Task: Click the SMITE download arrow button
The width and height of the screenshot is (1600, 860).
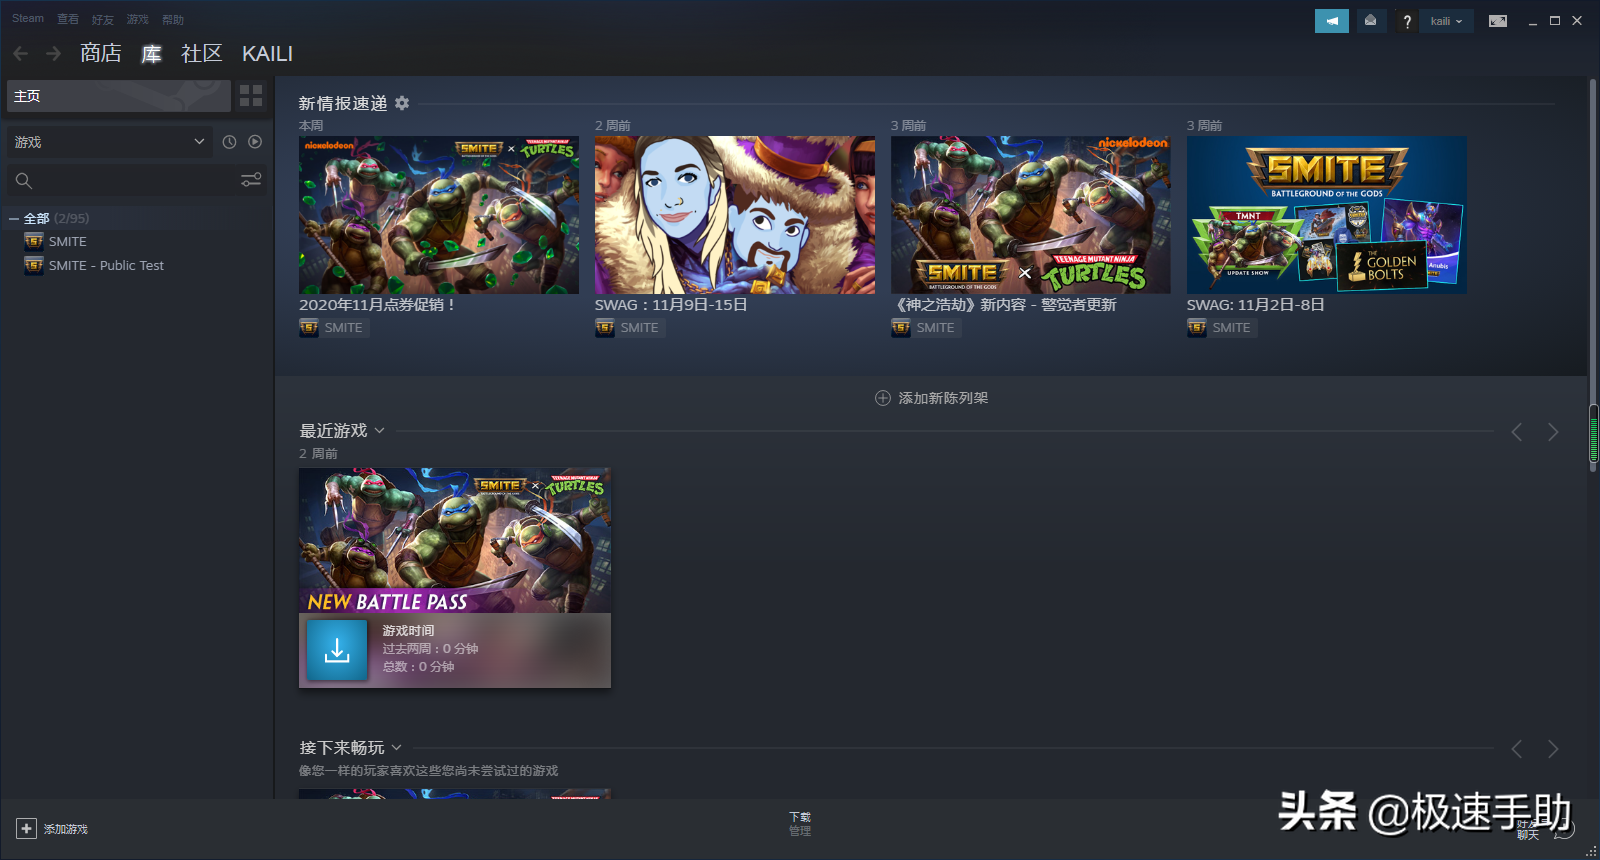Action: [337, 650]
